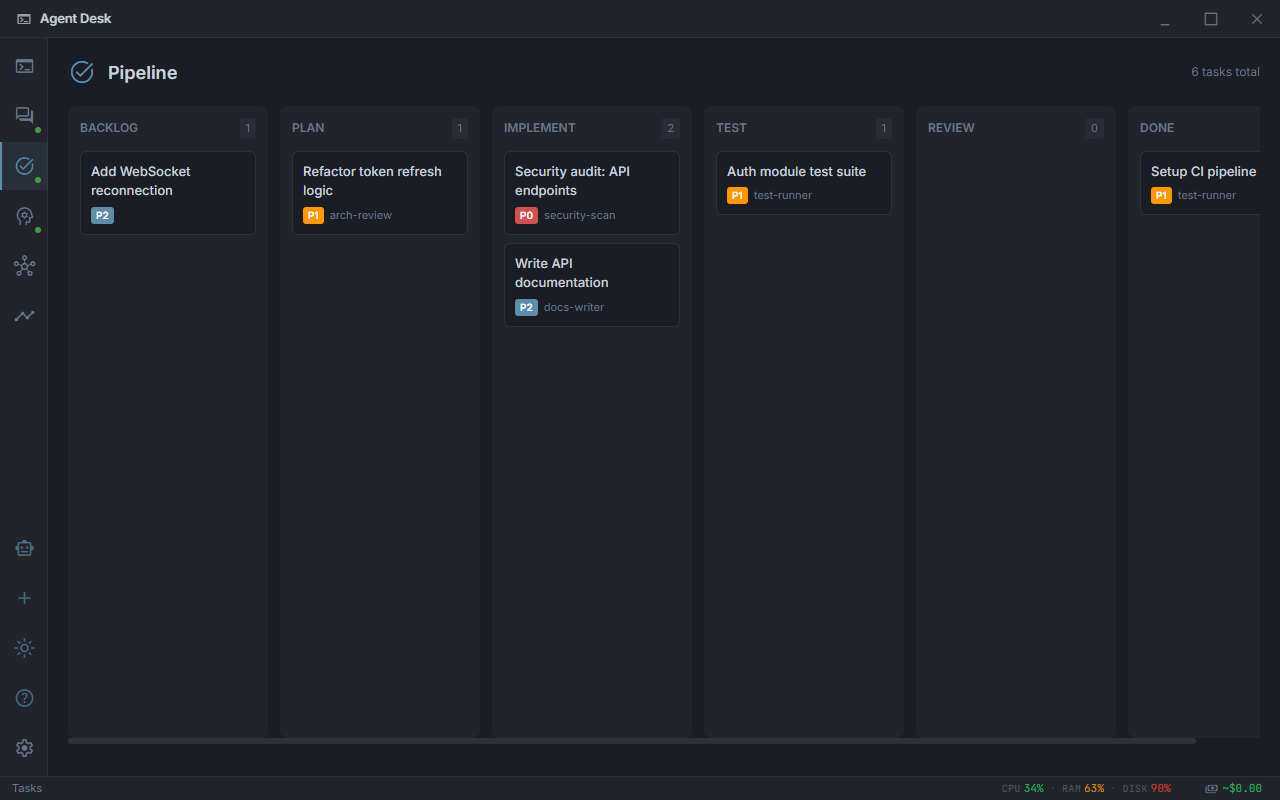Viewport: 1280px width, 800px height.
Task: Click test-runner label on Auth module card
Action: [x=783, y=195]
